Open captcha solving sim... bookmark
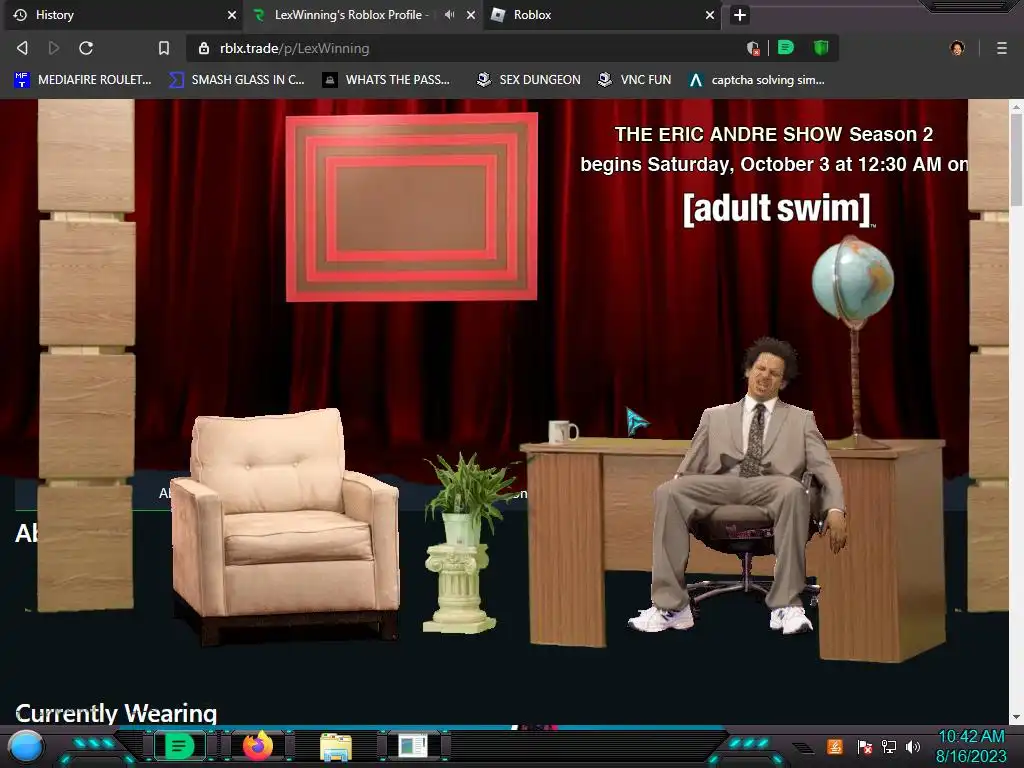The image size is (1024, 768). (757, 80)
